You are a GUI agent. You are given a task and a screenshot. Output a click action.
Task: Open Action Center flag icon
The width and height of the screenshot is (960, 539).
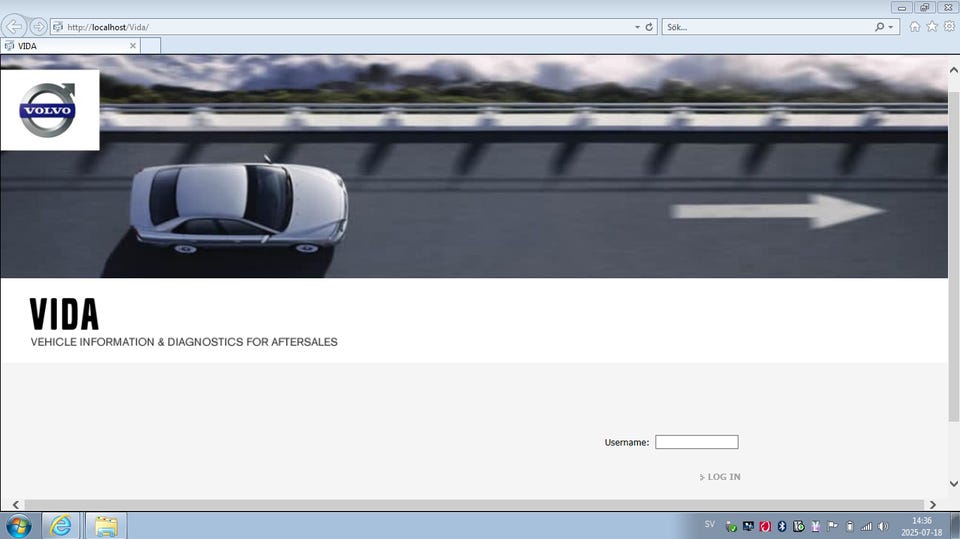[833, 526]
